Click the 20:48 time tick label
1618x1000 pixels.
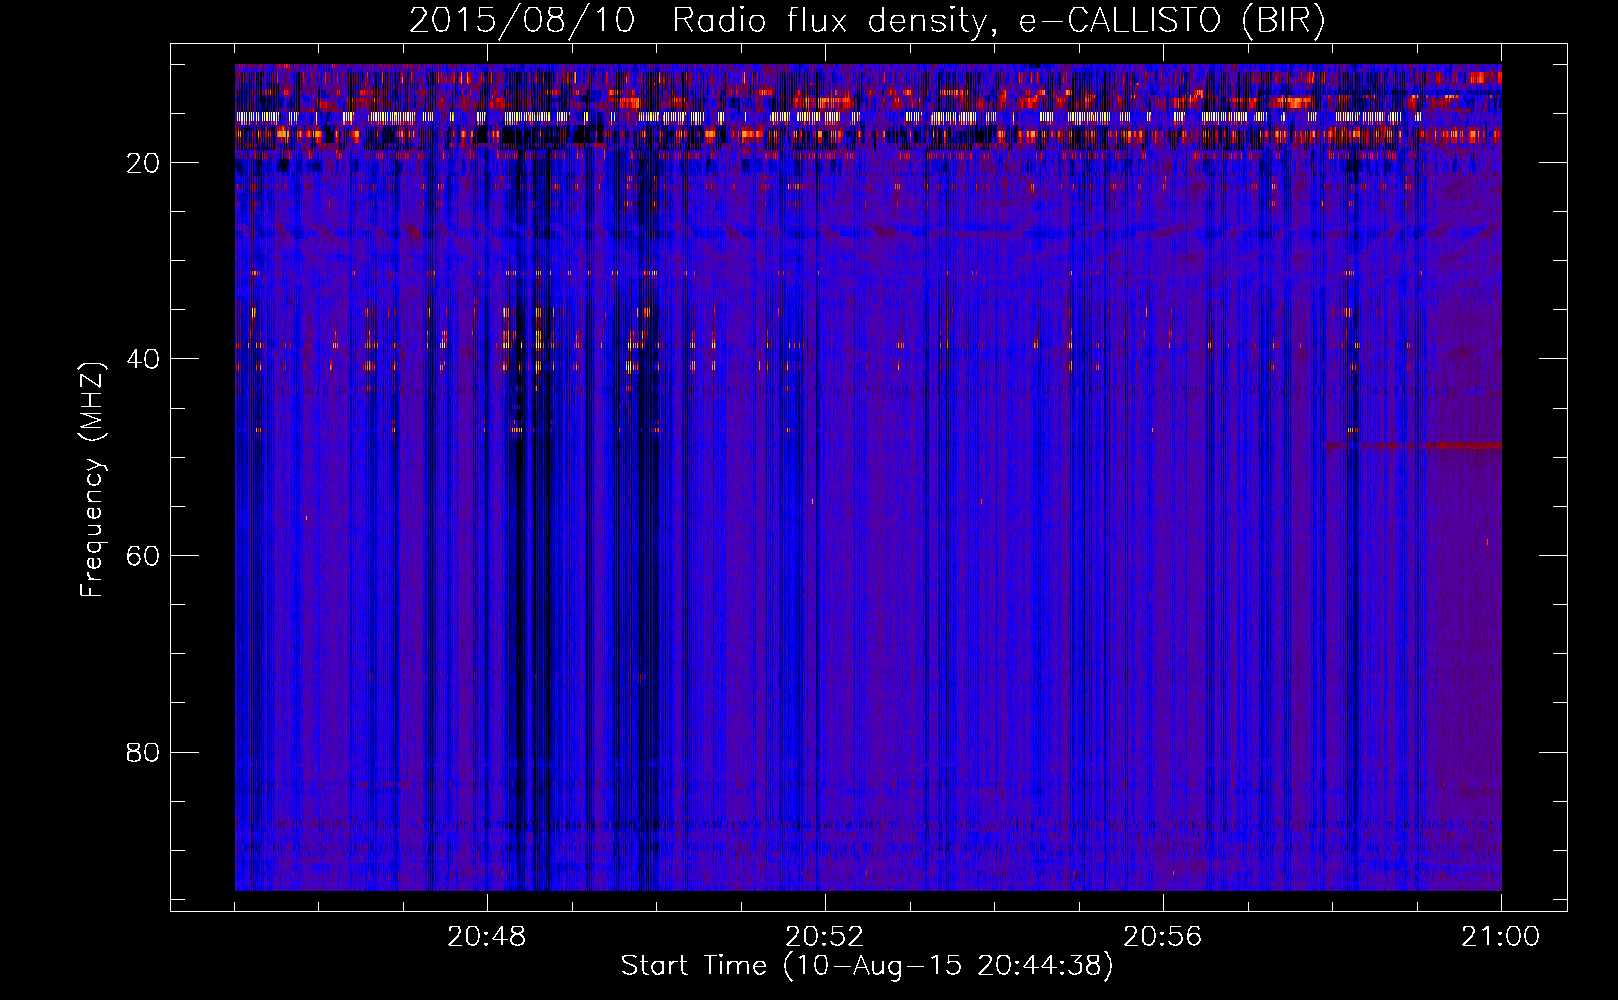(487, 937)
